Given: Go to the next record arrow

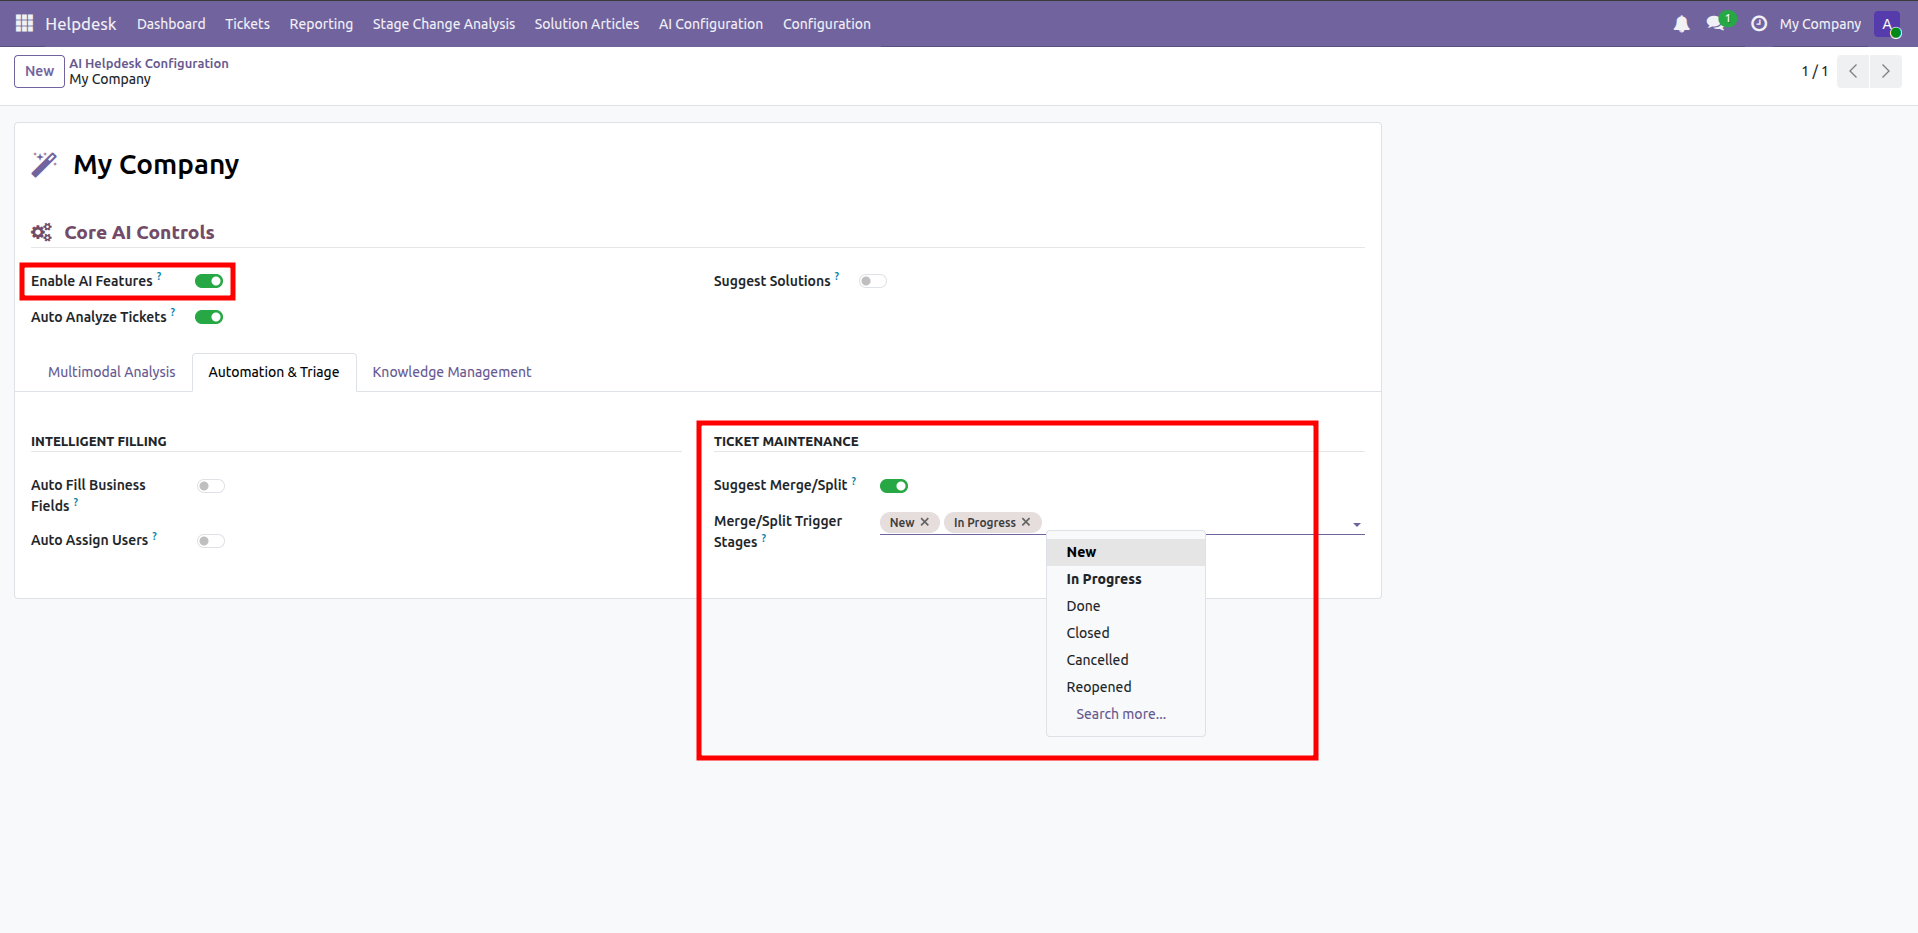Looking at the screenshot, I should point(1886,71).
